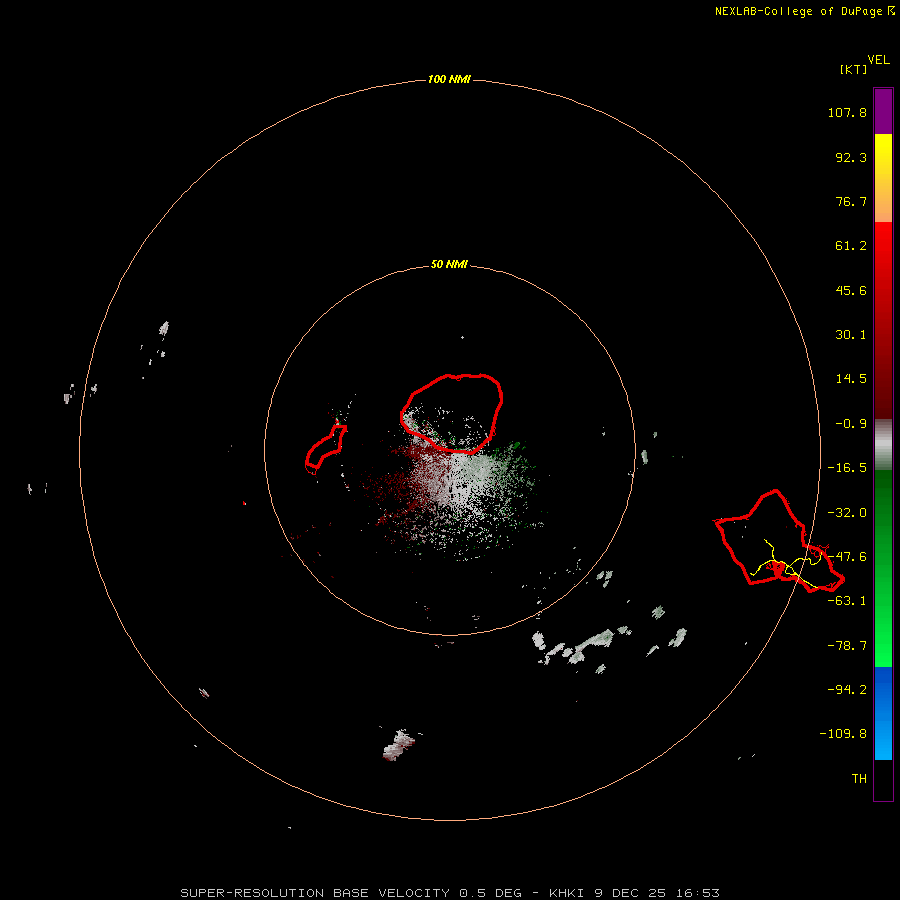Image resolution: width=900 pixels, height=900 pixels.
Task: Click the 100 NMI range ring label
Action: [x=449, y=79]
